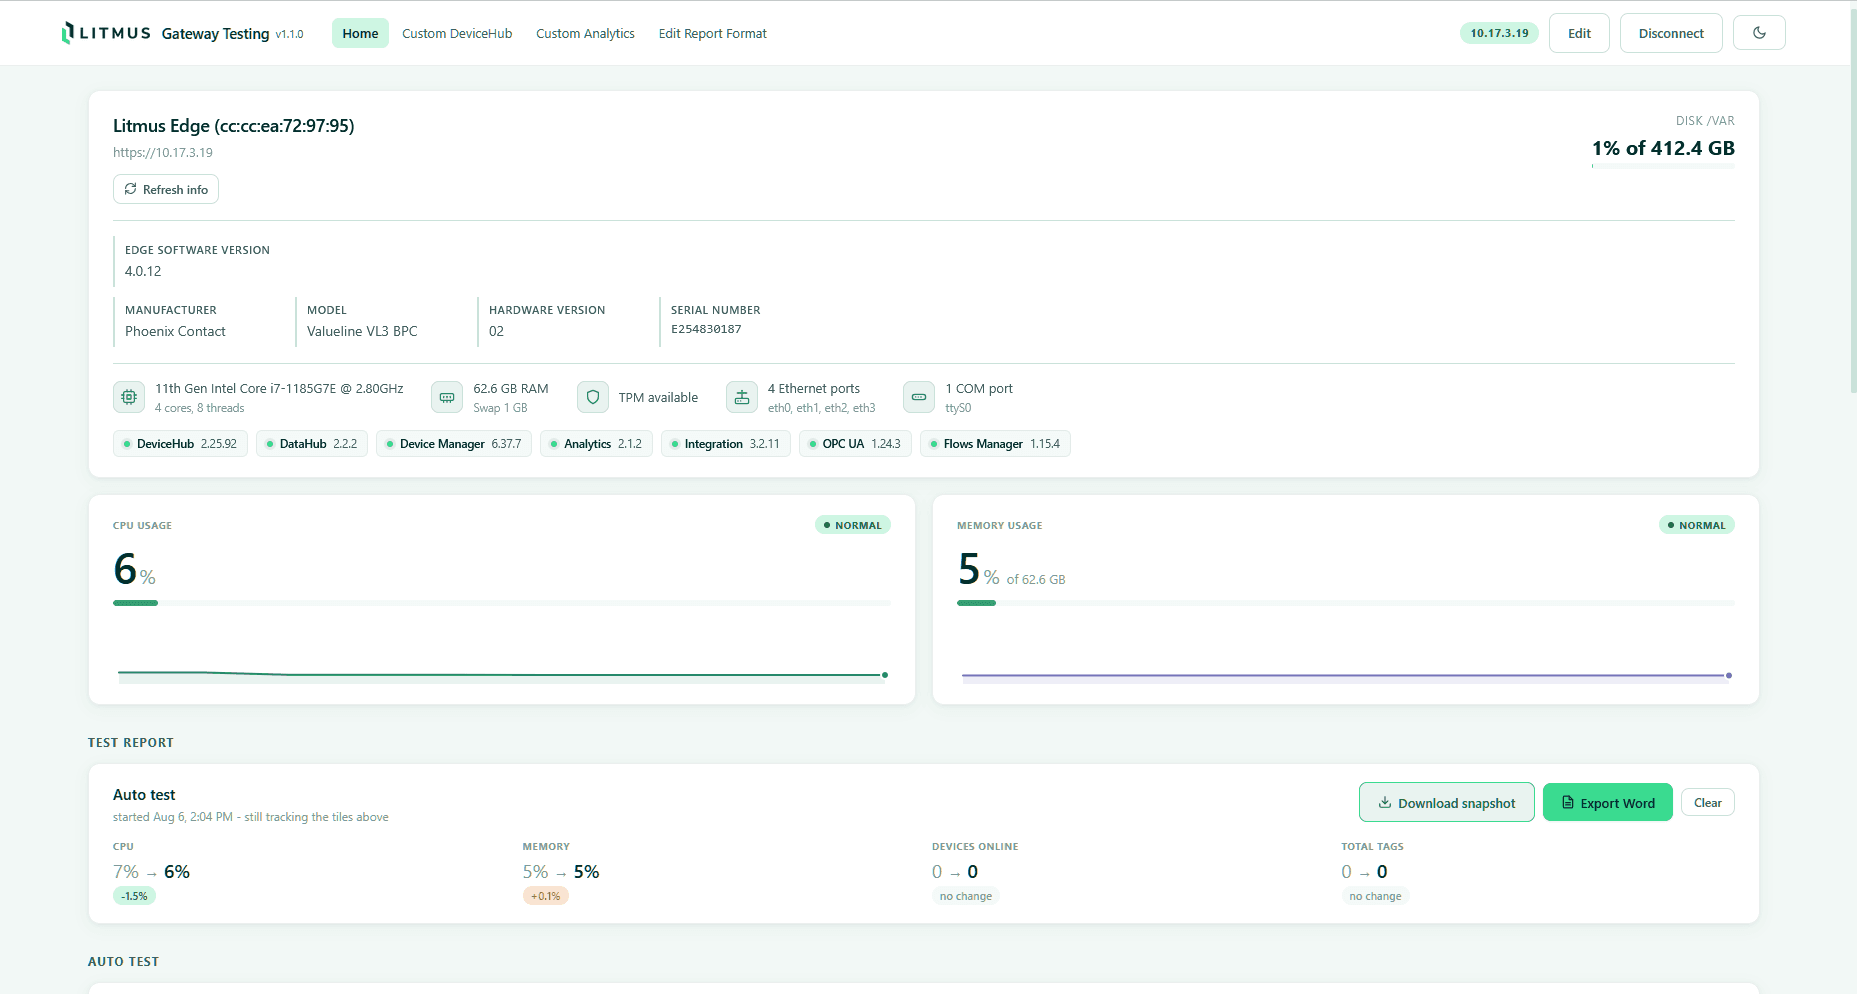Select the DeviceHub 2.25.92 chip
1857x994 pixels.
point(180,444)
